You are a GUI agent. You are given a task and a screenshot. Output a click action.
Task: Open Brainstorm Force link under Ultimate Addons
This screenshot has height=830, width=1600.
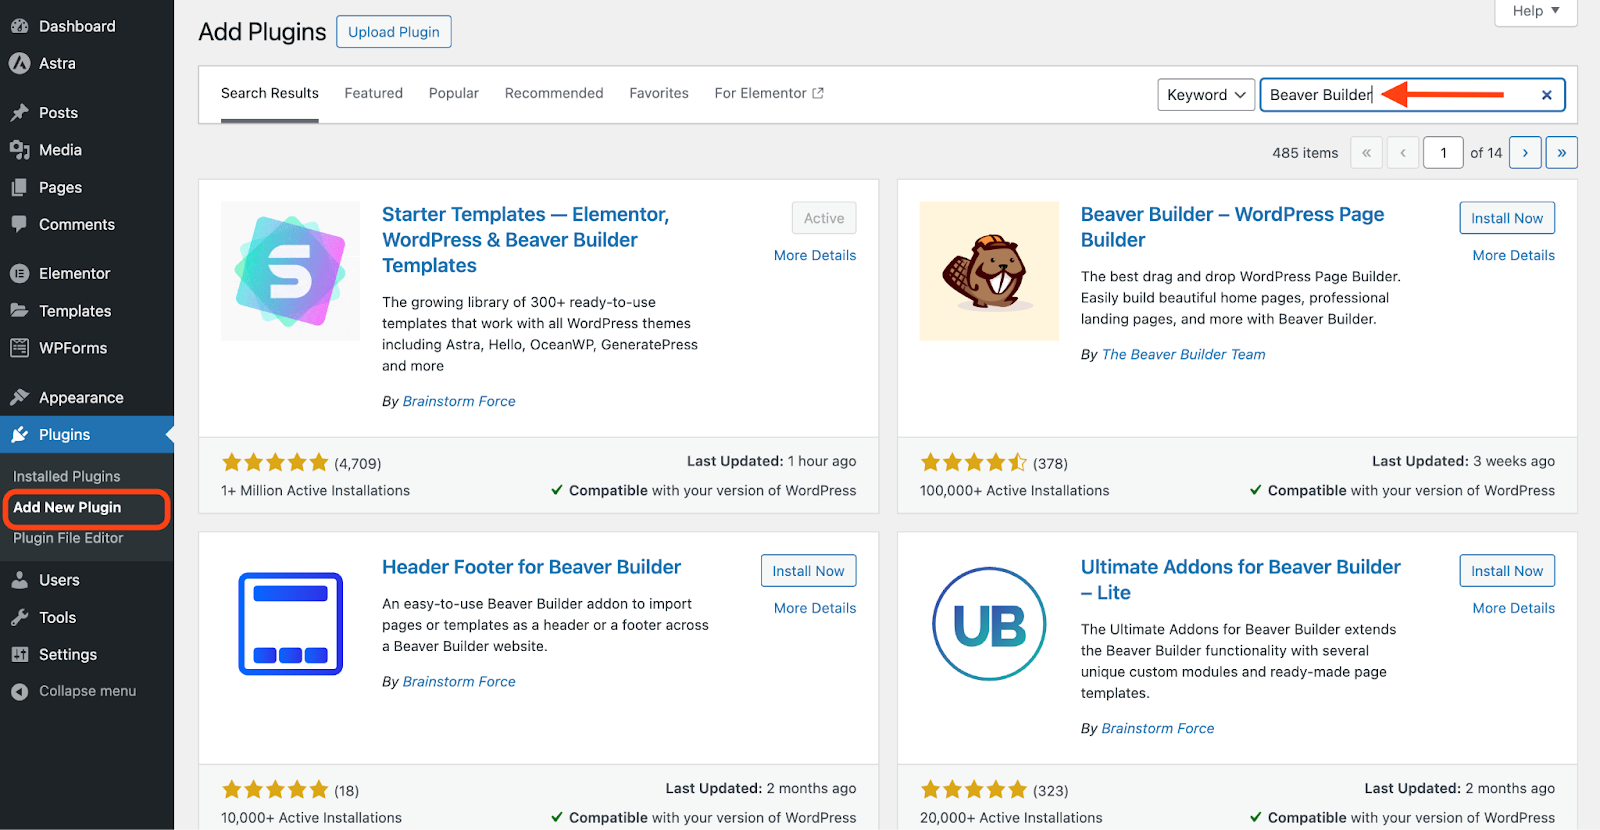point(1158,728)
